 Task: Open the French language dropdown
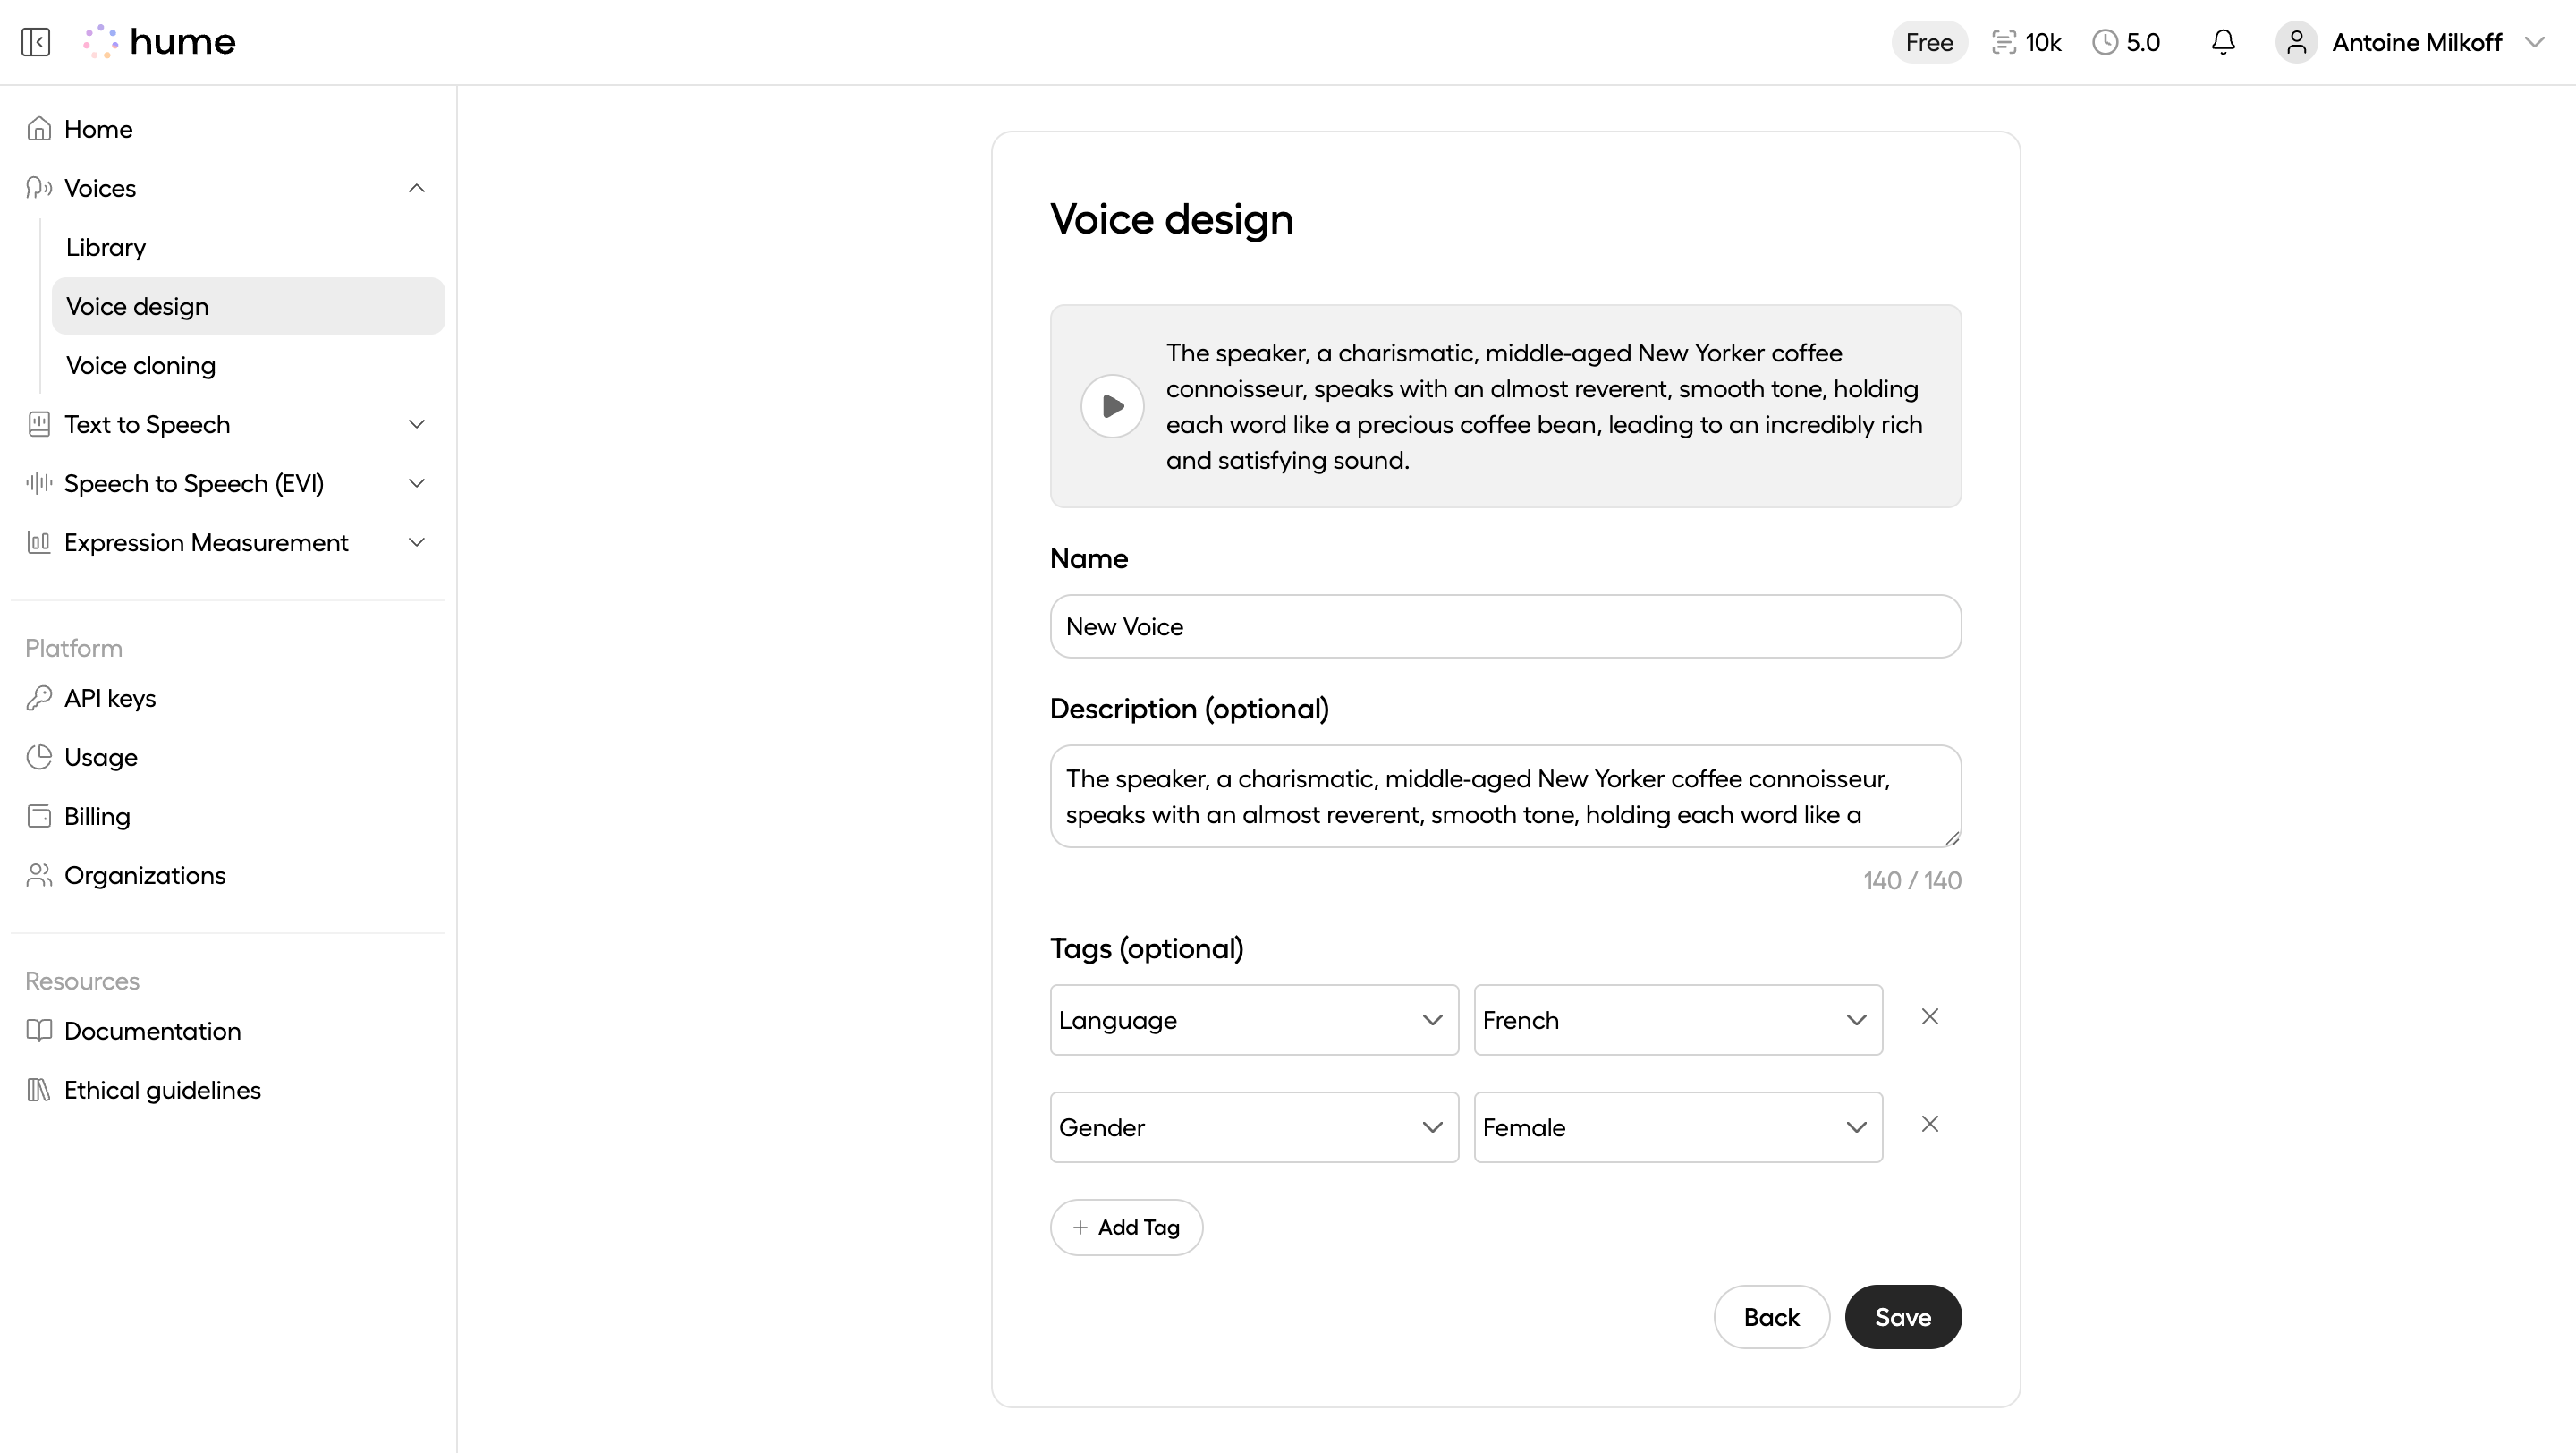coord(1678,1020)
